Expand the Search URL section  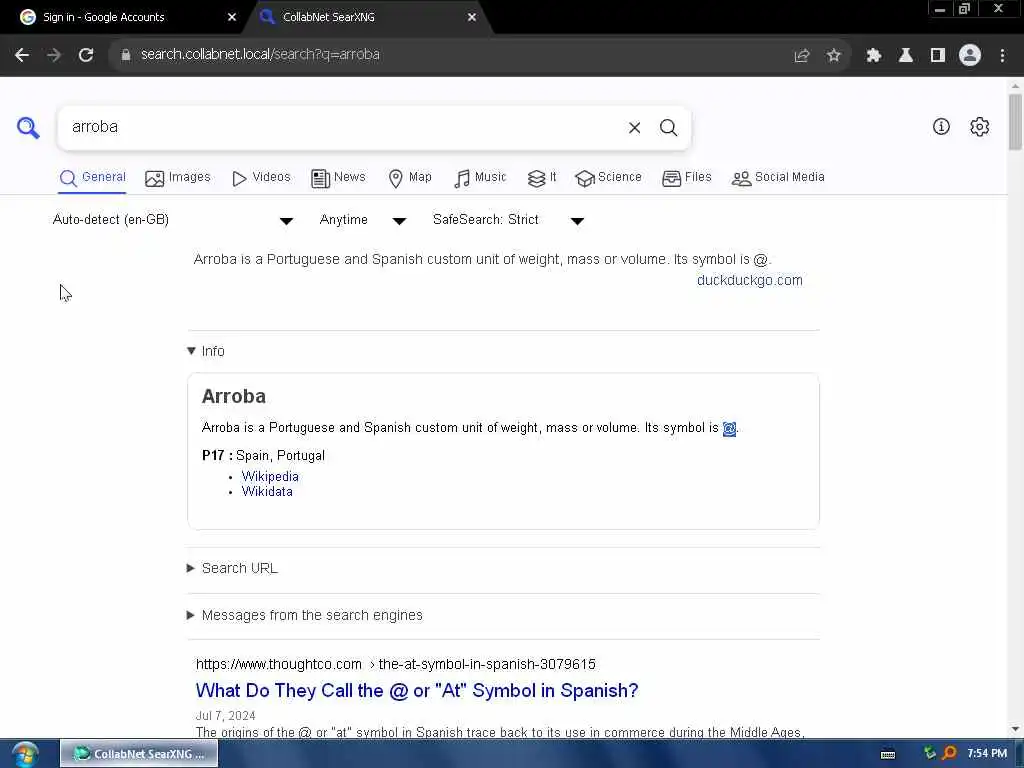232,568
